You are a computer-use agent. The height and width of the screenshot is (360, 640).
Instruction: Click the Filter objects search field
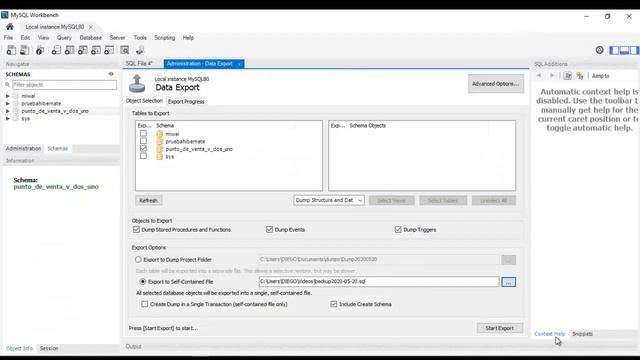pos(64,85)
